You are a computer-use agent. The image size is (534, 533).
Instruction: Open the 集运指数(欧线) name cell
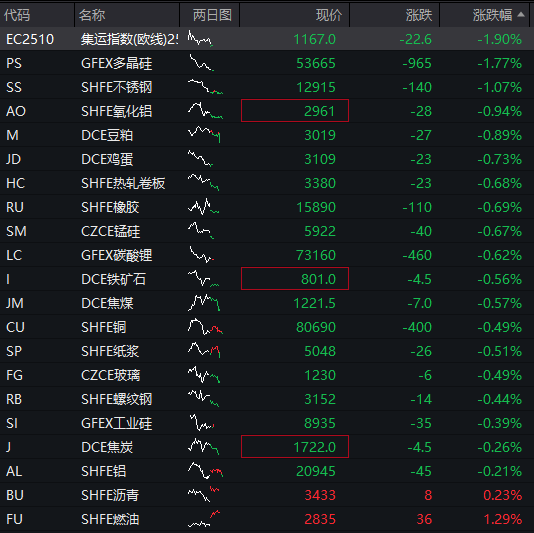point(129,39)
